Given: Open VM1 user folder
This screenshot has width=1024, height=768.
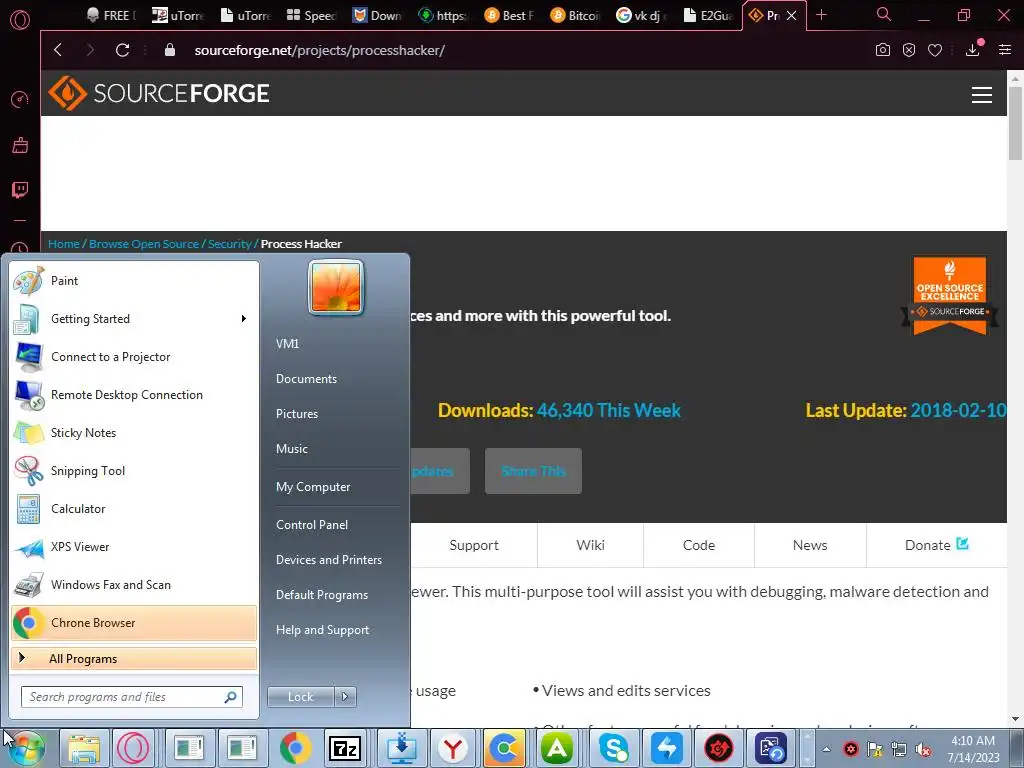Looking at the screenshot, I should (287, 344).
